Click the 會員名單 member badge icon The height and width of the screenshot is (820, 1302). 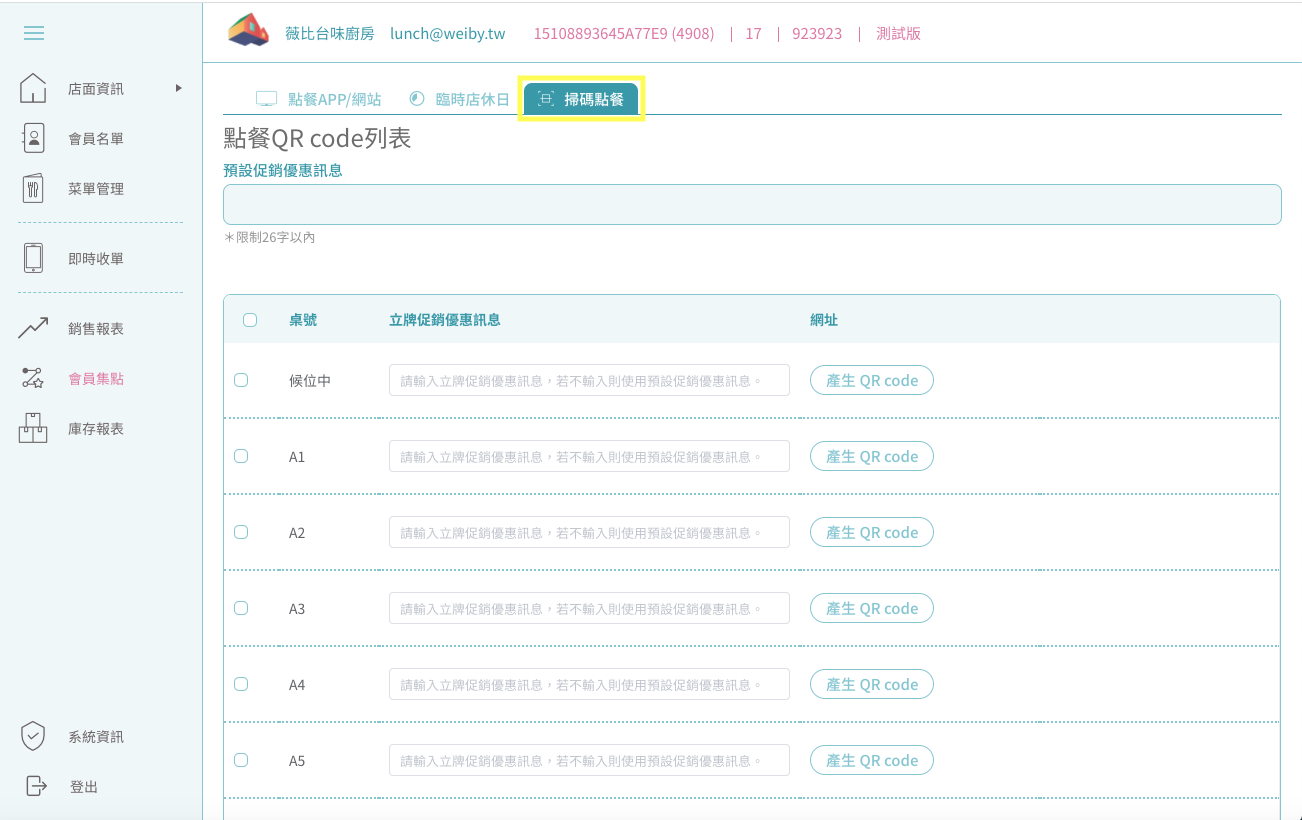coord(33,138)
